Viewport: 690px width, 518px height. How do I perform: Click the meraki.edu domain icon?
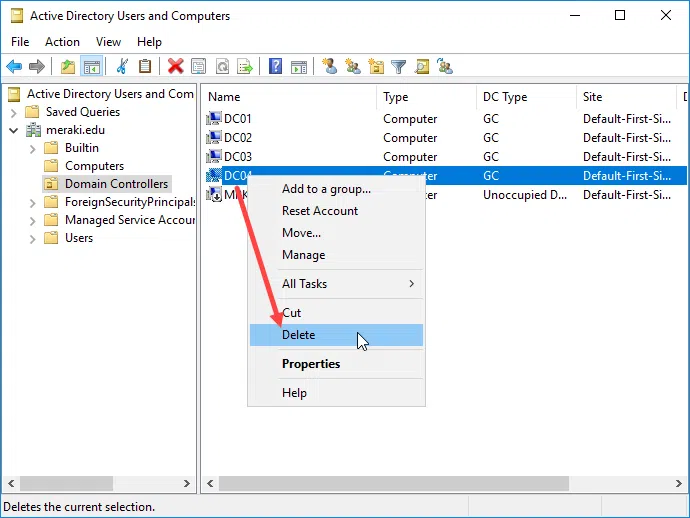[x=33, y=130]
